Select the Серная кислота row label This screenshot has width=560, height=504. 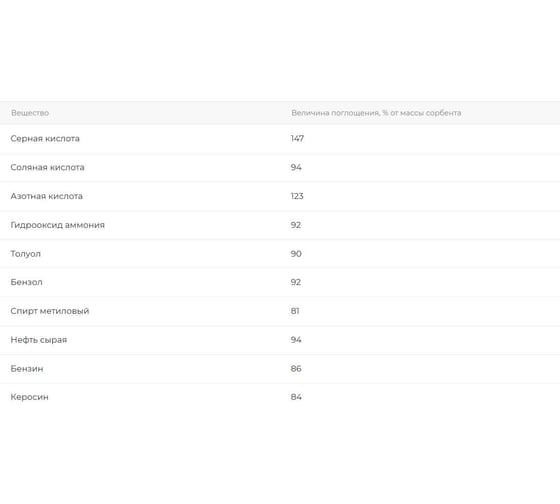tap(45, 139)
